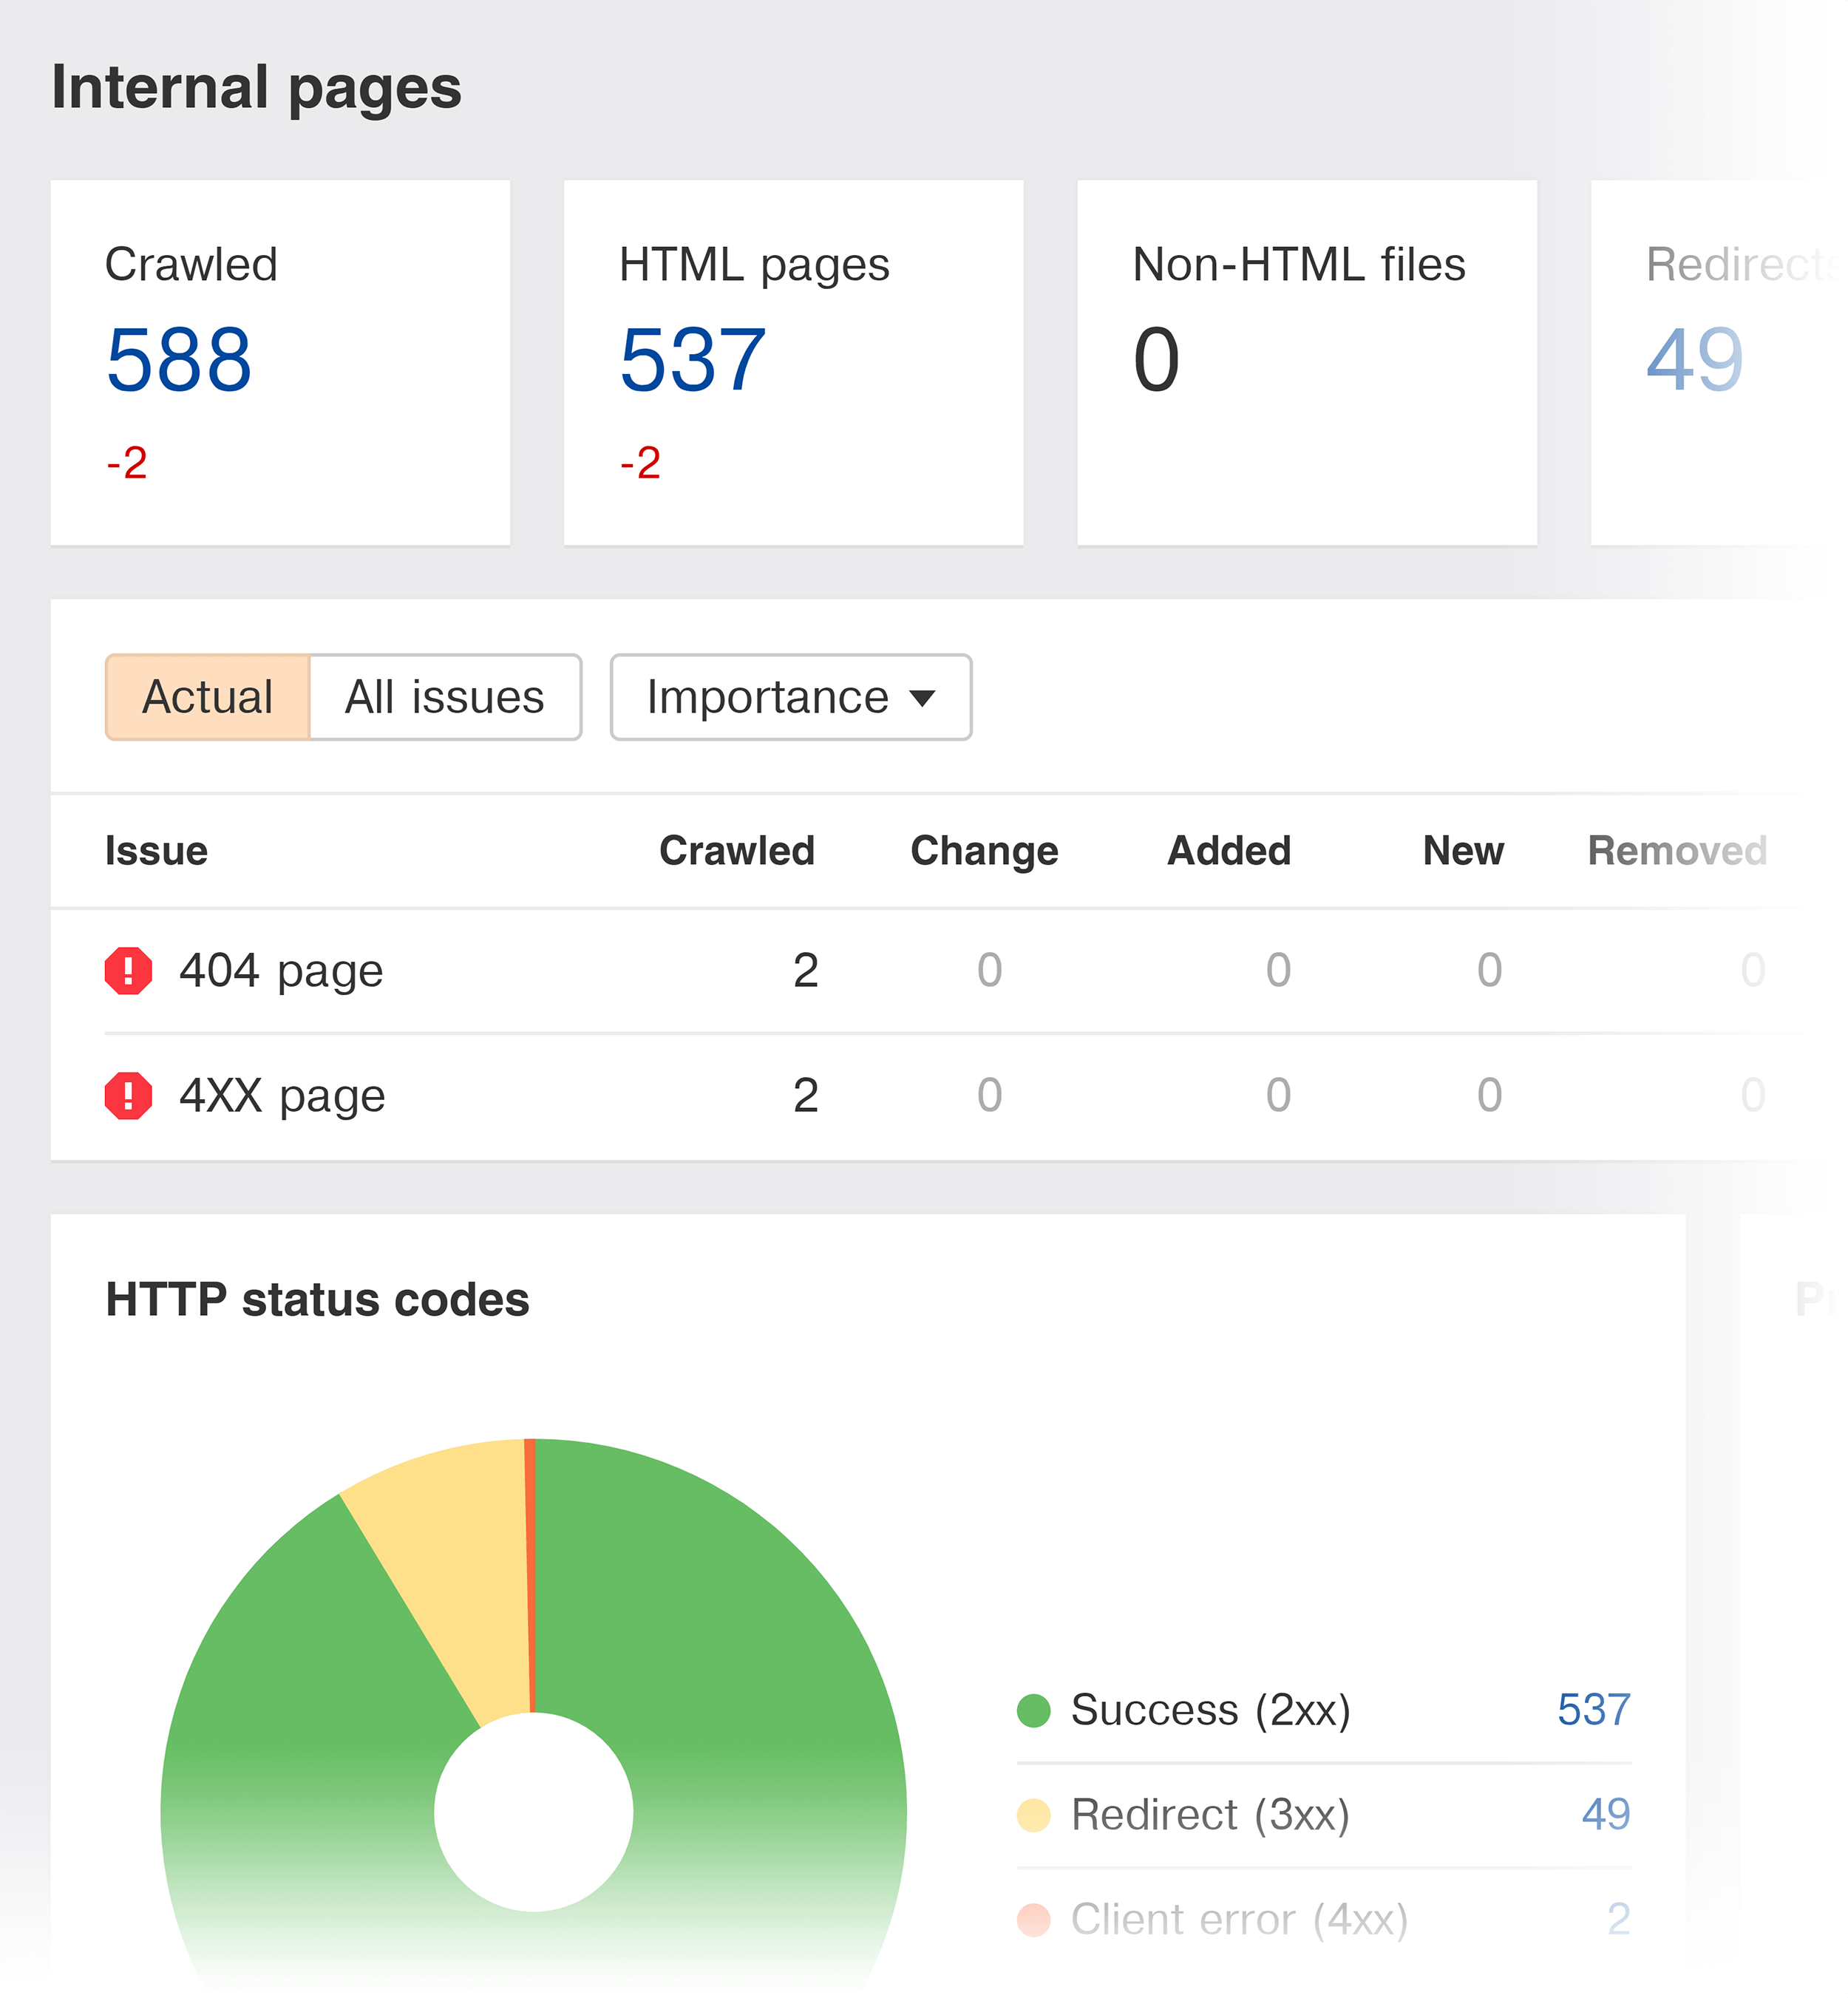Open the HTML pages 537 count
This screenshot has height=1998, width=1848.
(x=693, y=360)
